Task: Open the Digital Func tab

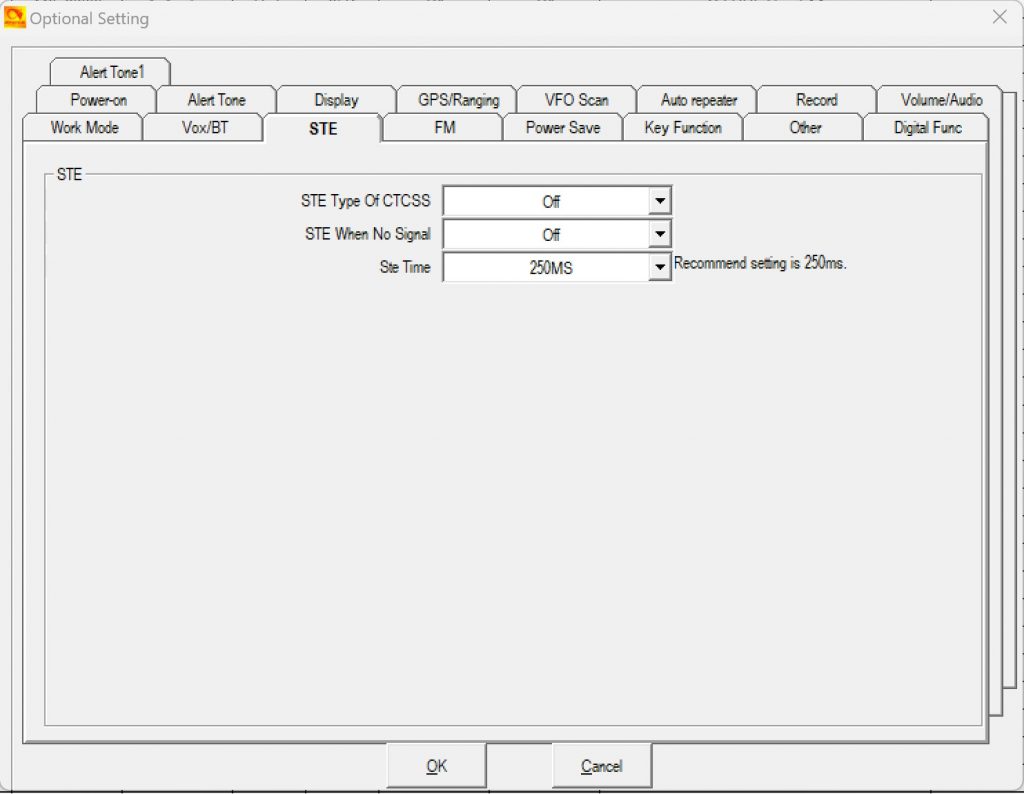Action: [927, 128]
